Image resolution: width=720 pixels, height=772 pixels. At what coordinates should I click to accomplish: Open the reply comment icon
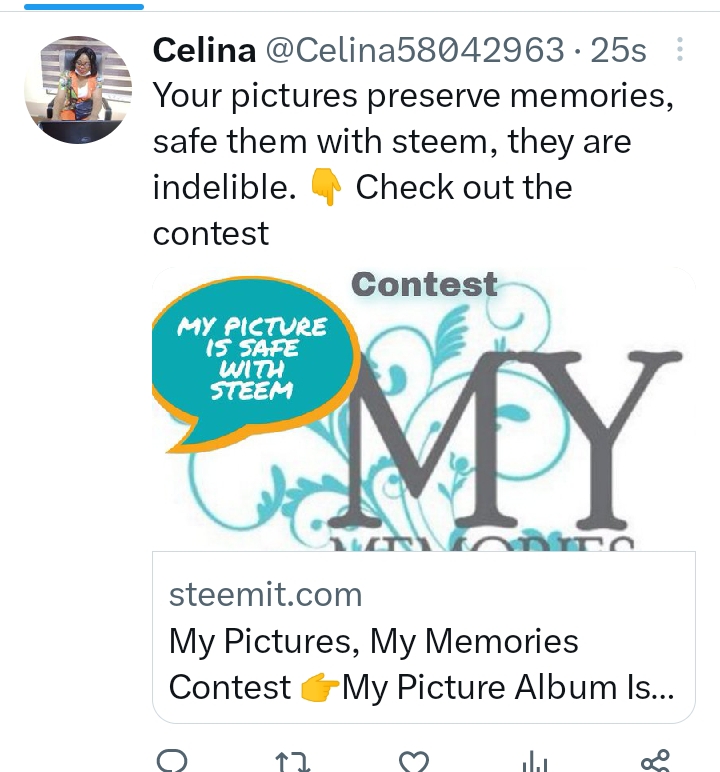tap(172, 761)
